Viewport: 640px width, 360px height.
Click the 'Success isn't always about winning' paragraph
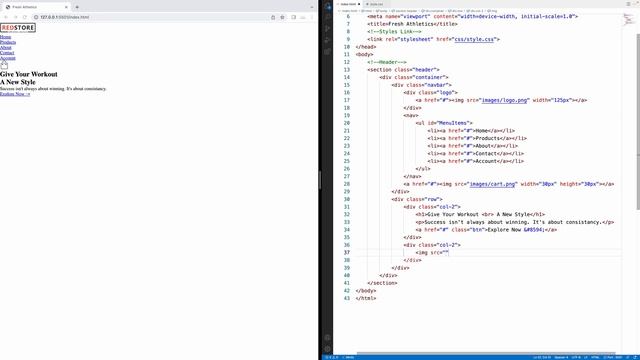[53, 89]
